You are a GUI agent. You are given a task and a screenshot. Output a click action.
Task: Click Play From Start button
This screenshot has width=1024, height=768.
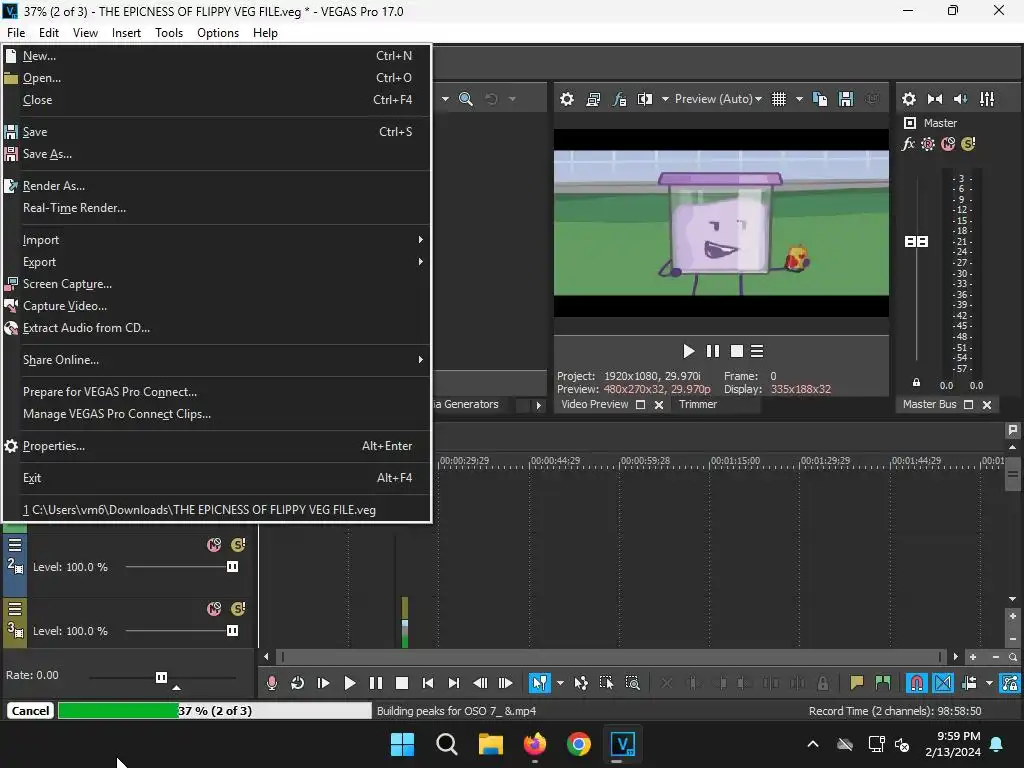(323, 683)
